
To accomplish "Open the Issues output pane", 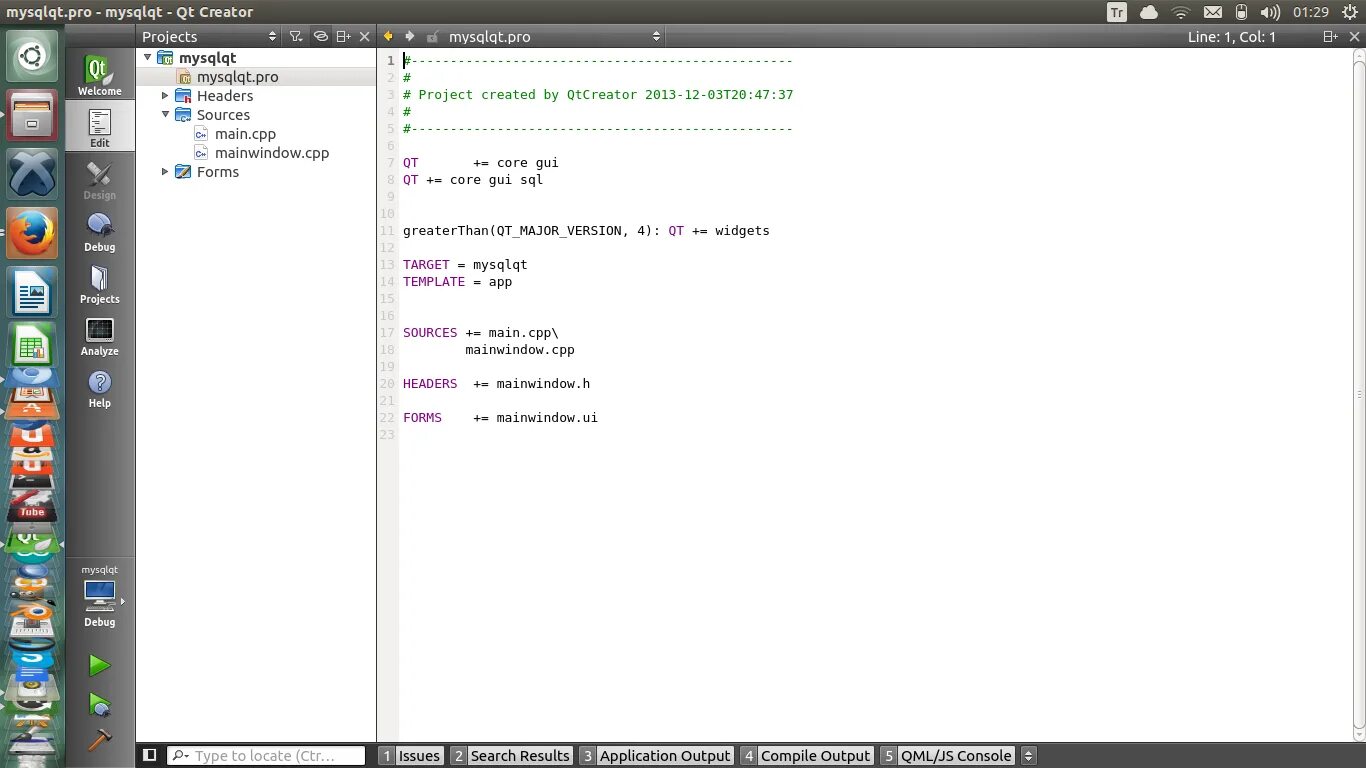I will (411, 756).
